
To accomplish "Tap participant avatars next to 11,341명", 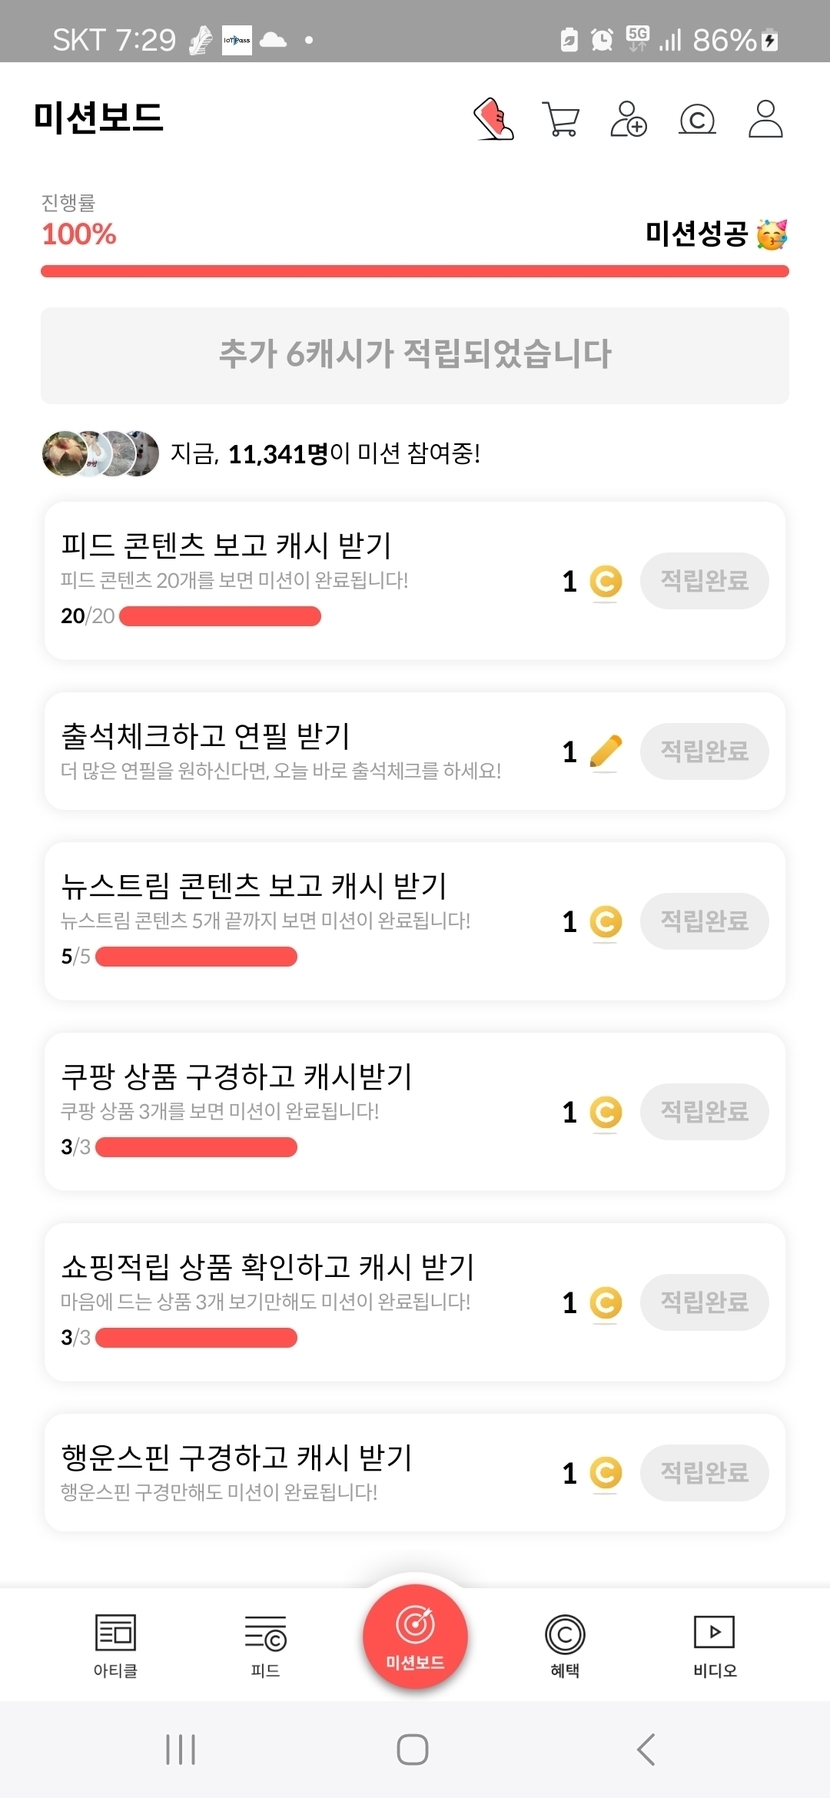I will [100, 454].
